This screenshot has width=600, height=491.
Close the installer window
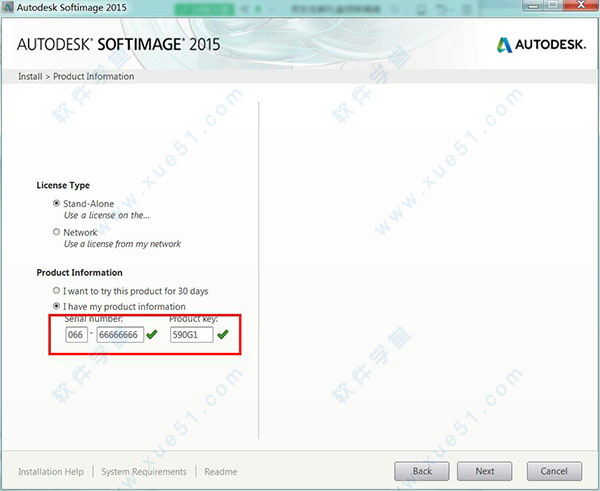click(582, 5)
